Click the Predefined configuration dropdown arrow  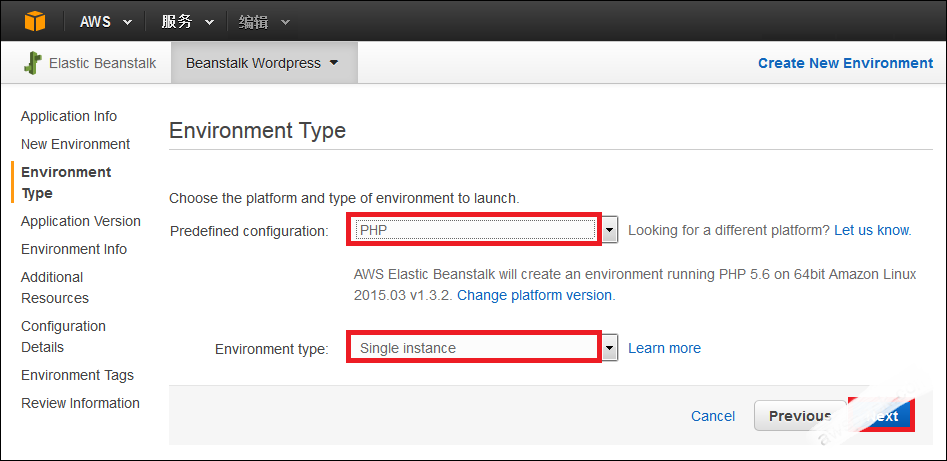point(610,230)
